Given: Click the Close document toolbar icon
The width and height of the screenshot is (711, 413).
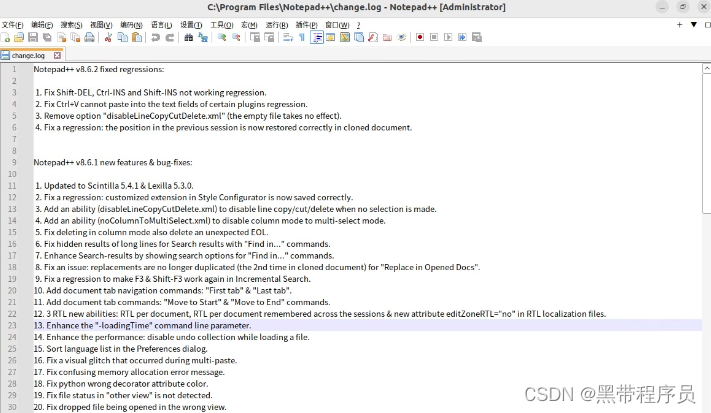Looking at the screenshot, I should (x=61, y=38).
